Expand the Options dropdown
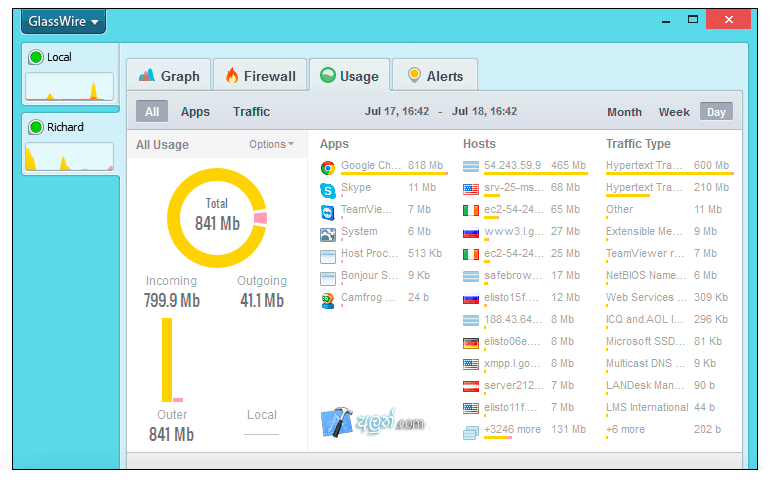The width and height of the screenshot is (770, 484). point(271,144)
